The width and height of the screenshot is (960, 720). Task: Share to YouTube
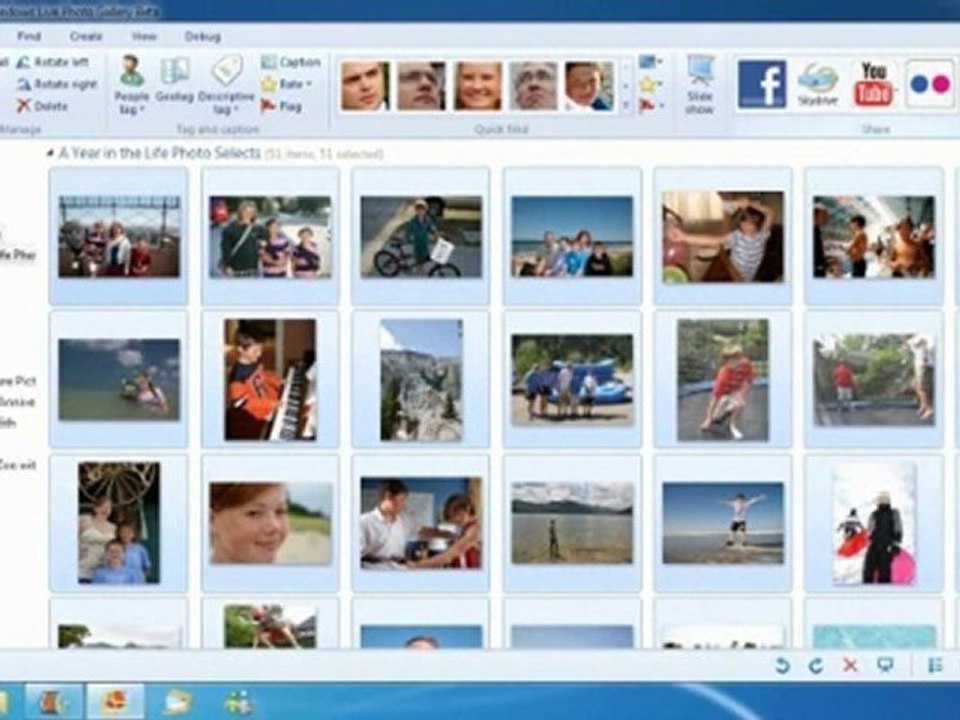point(874,84)
